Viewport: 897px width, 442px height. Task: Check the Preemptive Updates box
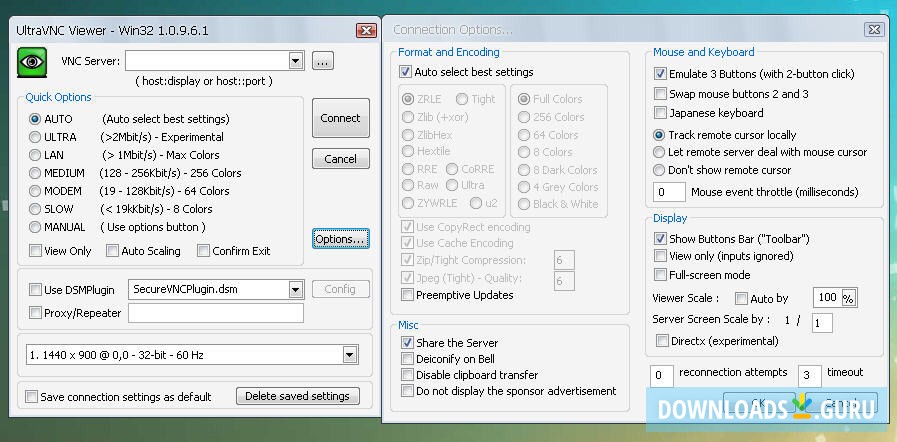coord(407,295)
